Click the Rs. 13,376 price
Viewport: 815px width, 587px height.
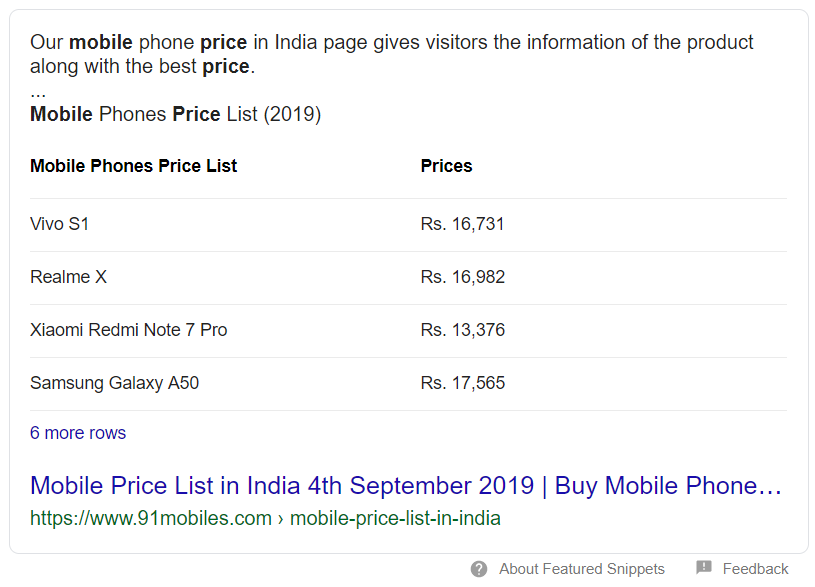coord(463,330)
